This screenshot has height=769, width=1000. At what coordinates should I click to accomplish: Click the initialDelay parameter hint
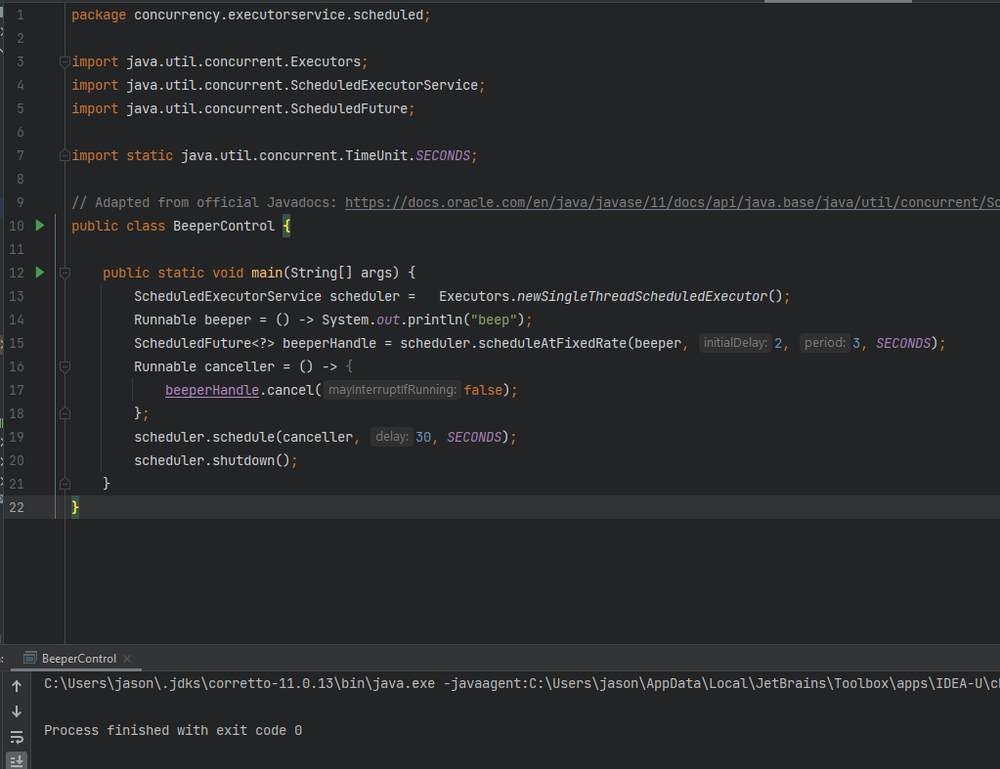(x=735, y=343)
